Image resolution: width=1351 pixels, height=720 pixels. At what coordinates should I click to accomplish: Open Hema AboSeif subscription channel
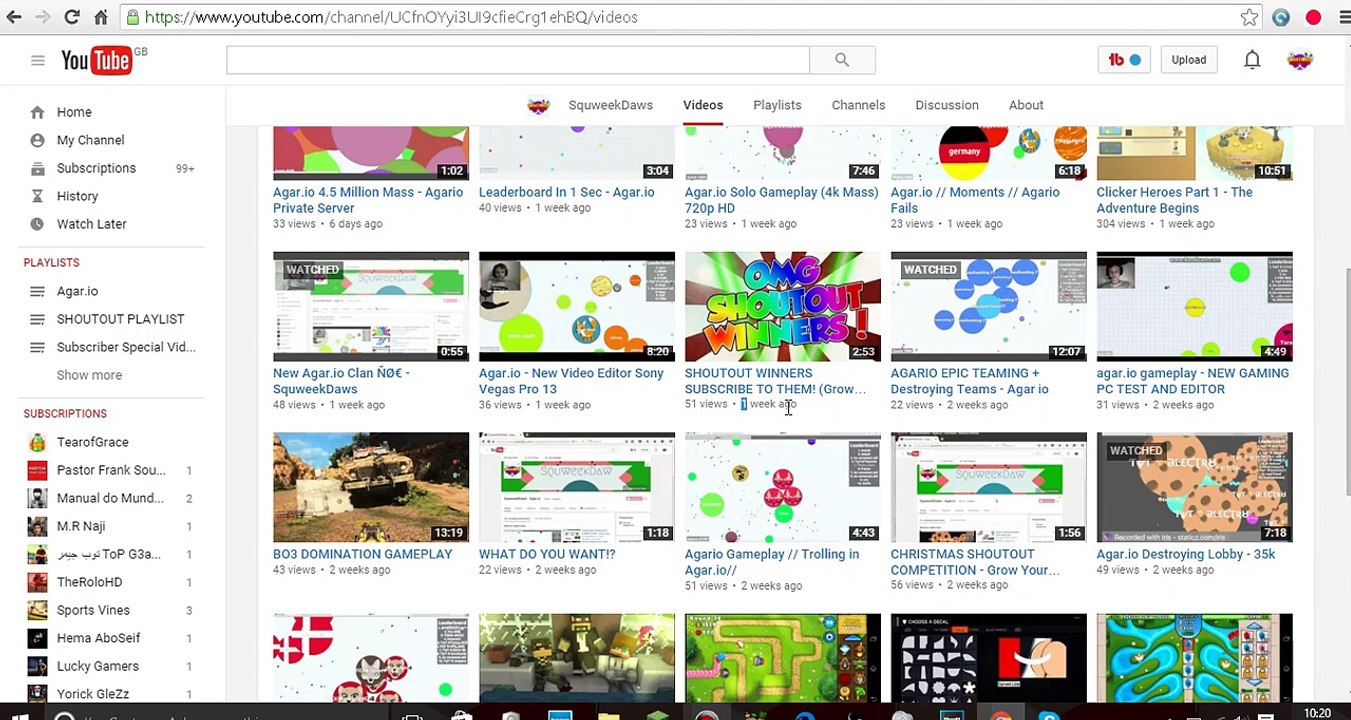(98, 638)
